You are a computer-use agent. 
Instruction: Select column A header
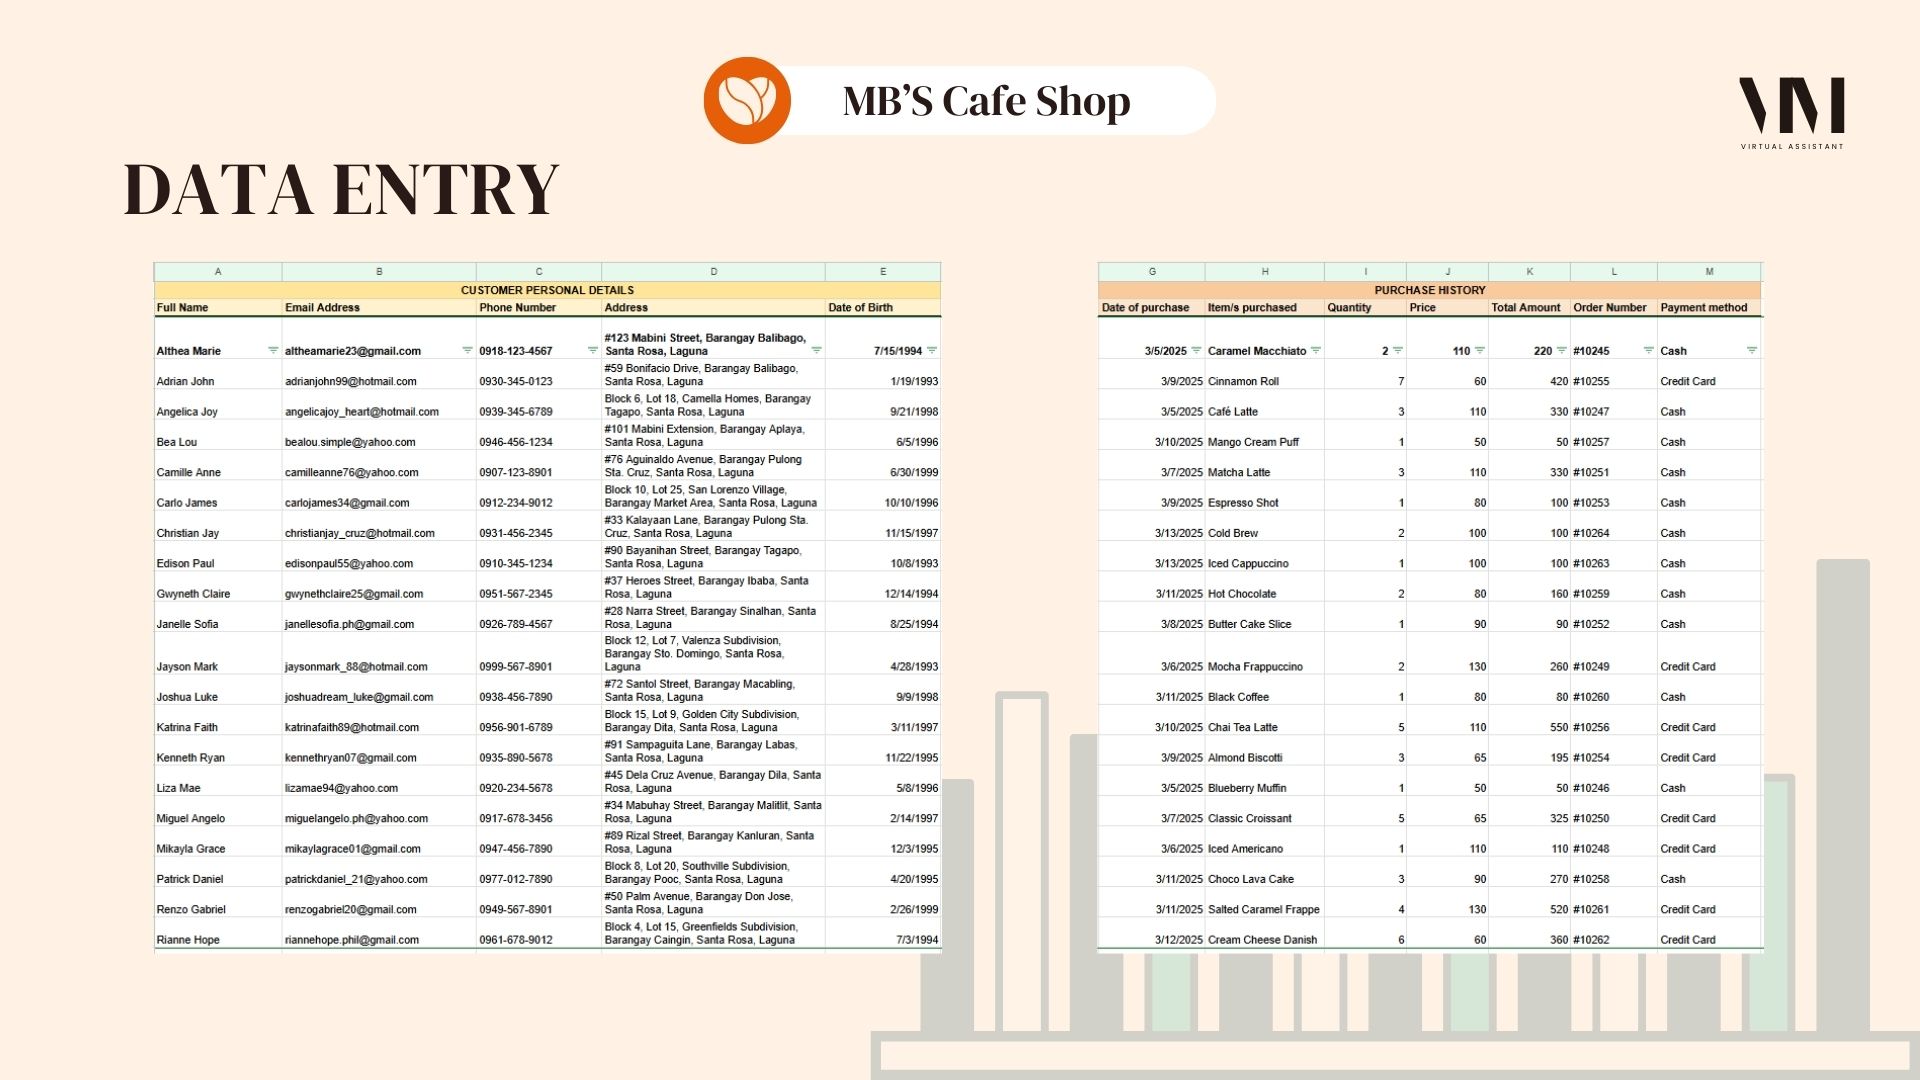click(218, 272)
